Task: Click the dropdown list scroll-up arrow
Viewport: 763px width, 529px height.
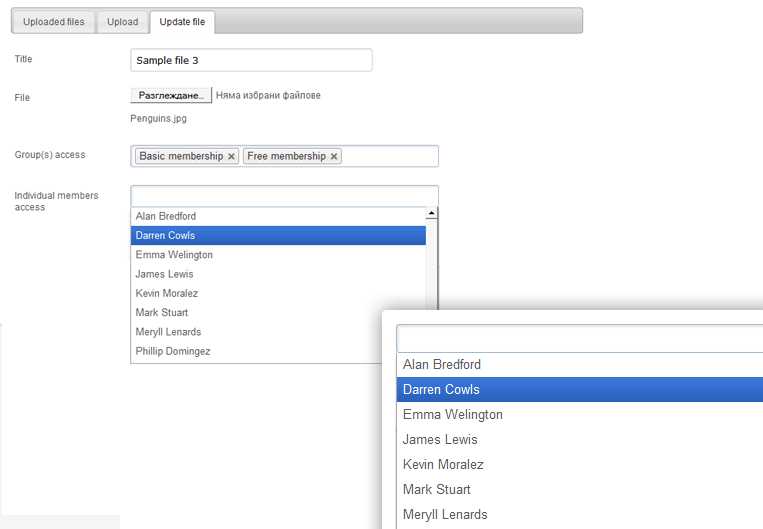Action: (x=432, y=213)
